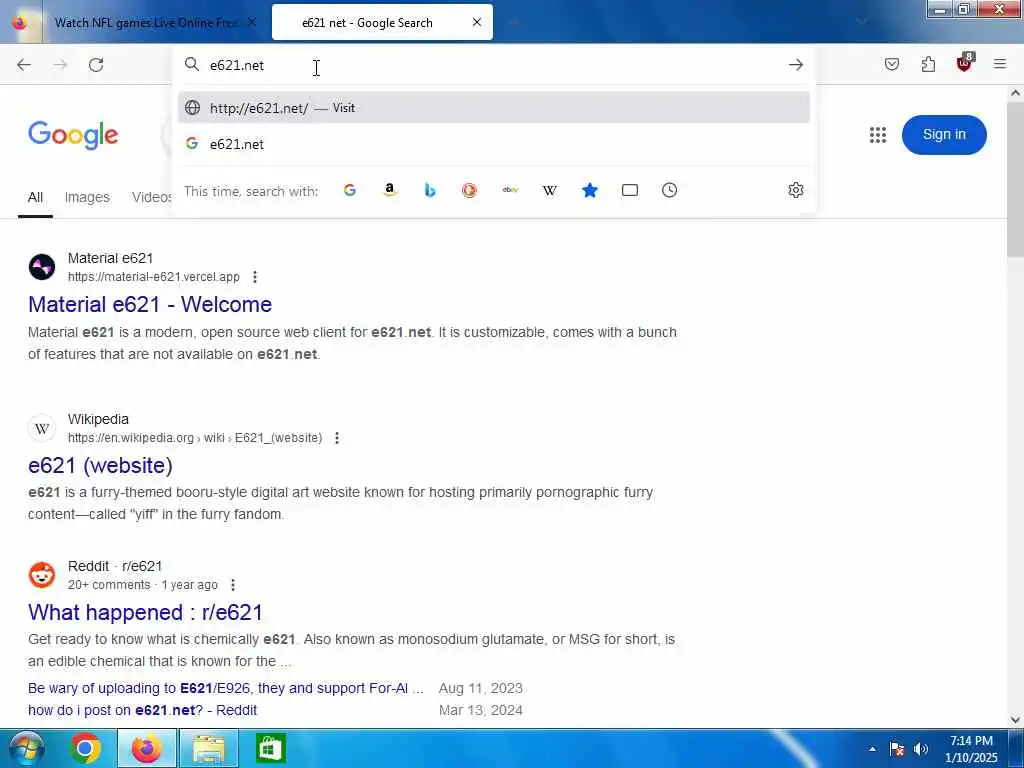Image resolution: width=1024 pixels, height=768 pixels.
Task: Open the Extensions puzzle icon
Action: pyautogui.click(x=928, y=64)
